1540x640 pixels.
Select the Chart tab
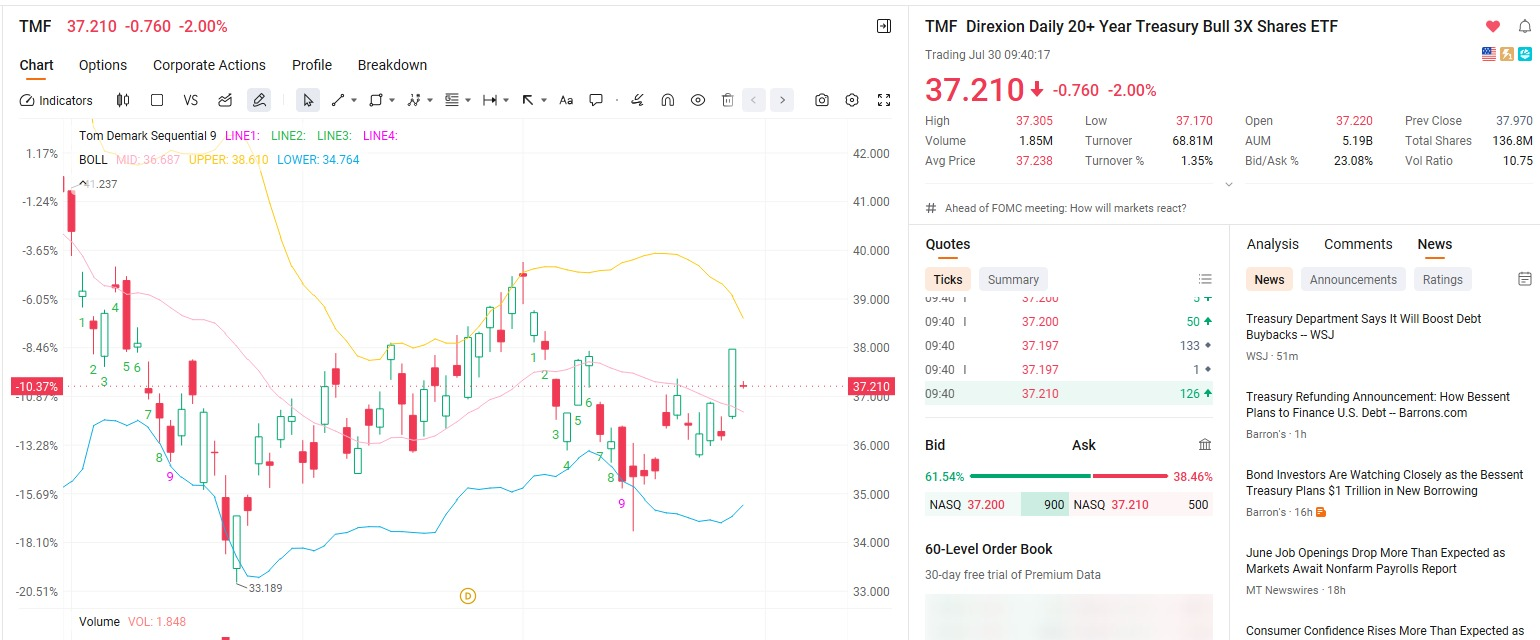point(36,65)
